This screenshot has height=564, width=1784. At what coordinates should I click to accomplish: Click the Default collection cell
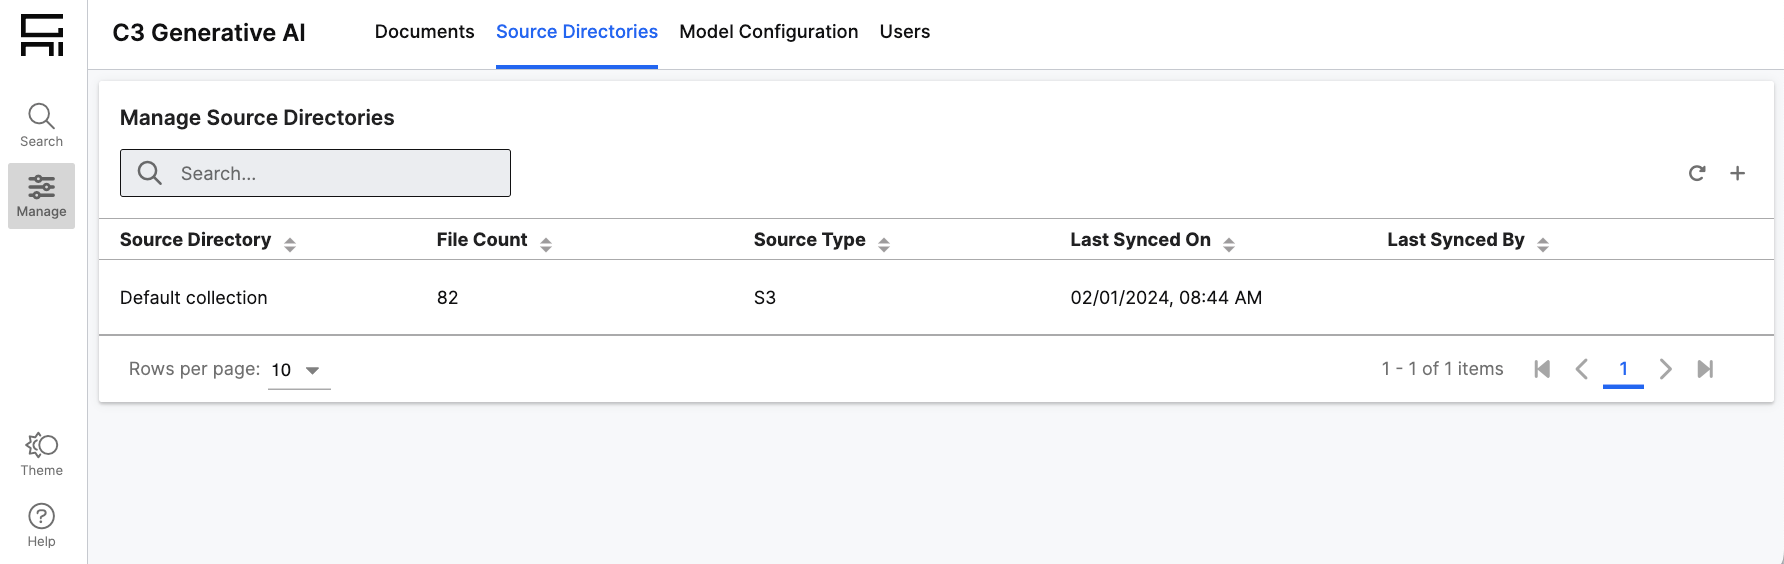(194, 298)
